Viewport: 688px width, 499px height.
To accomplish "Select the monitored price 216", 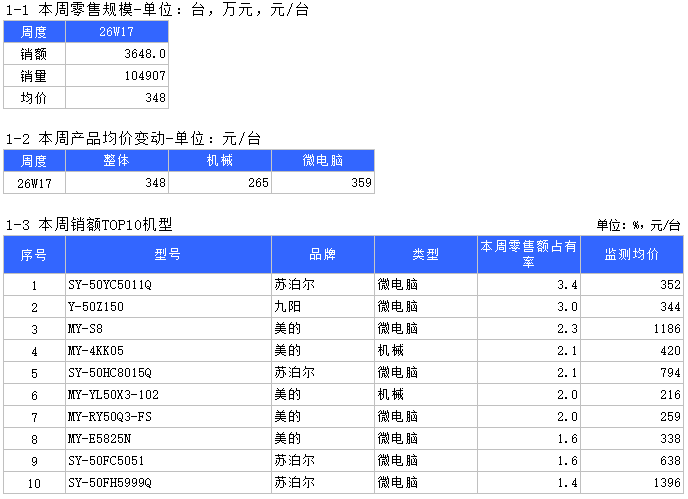I will coord(670,395).
